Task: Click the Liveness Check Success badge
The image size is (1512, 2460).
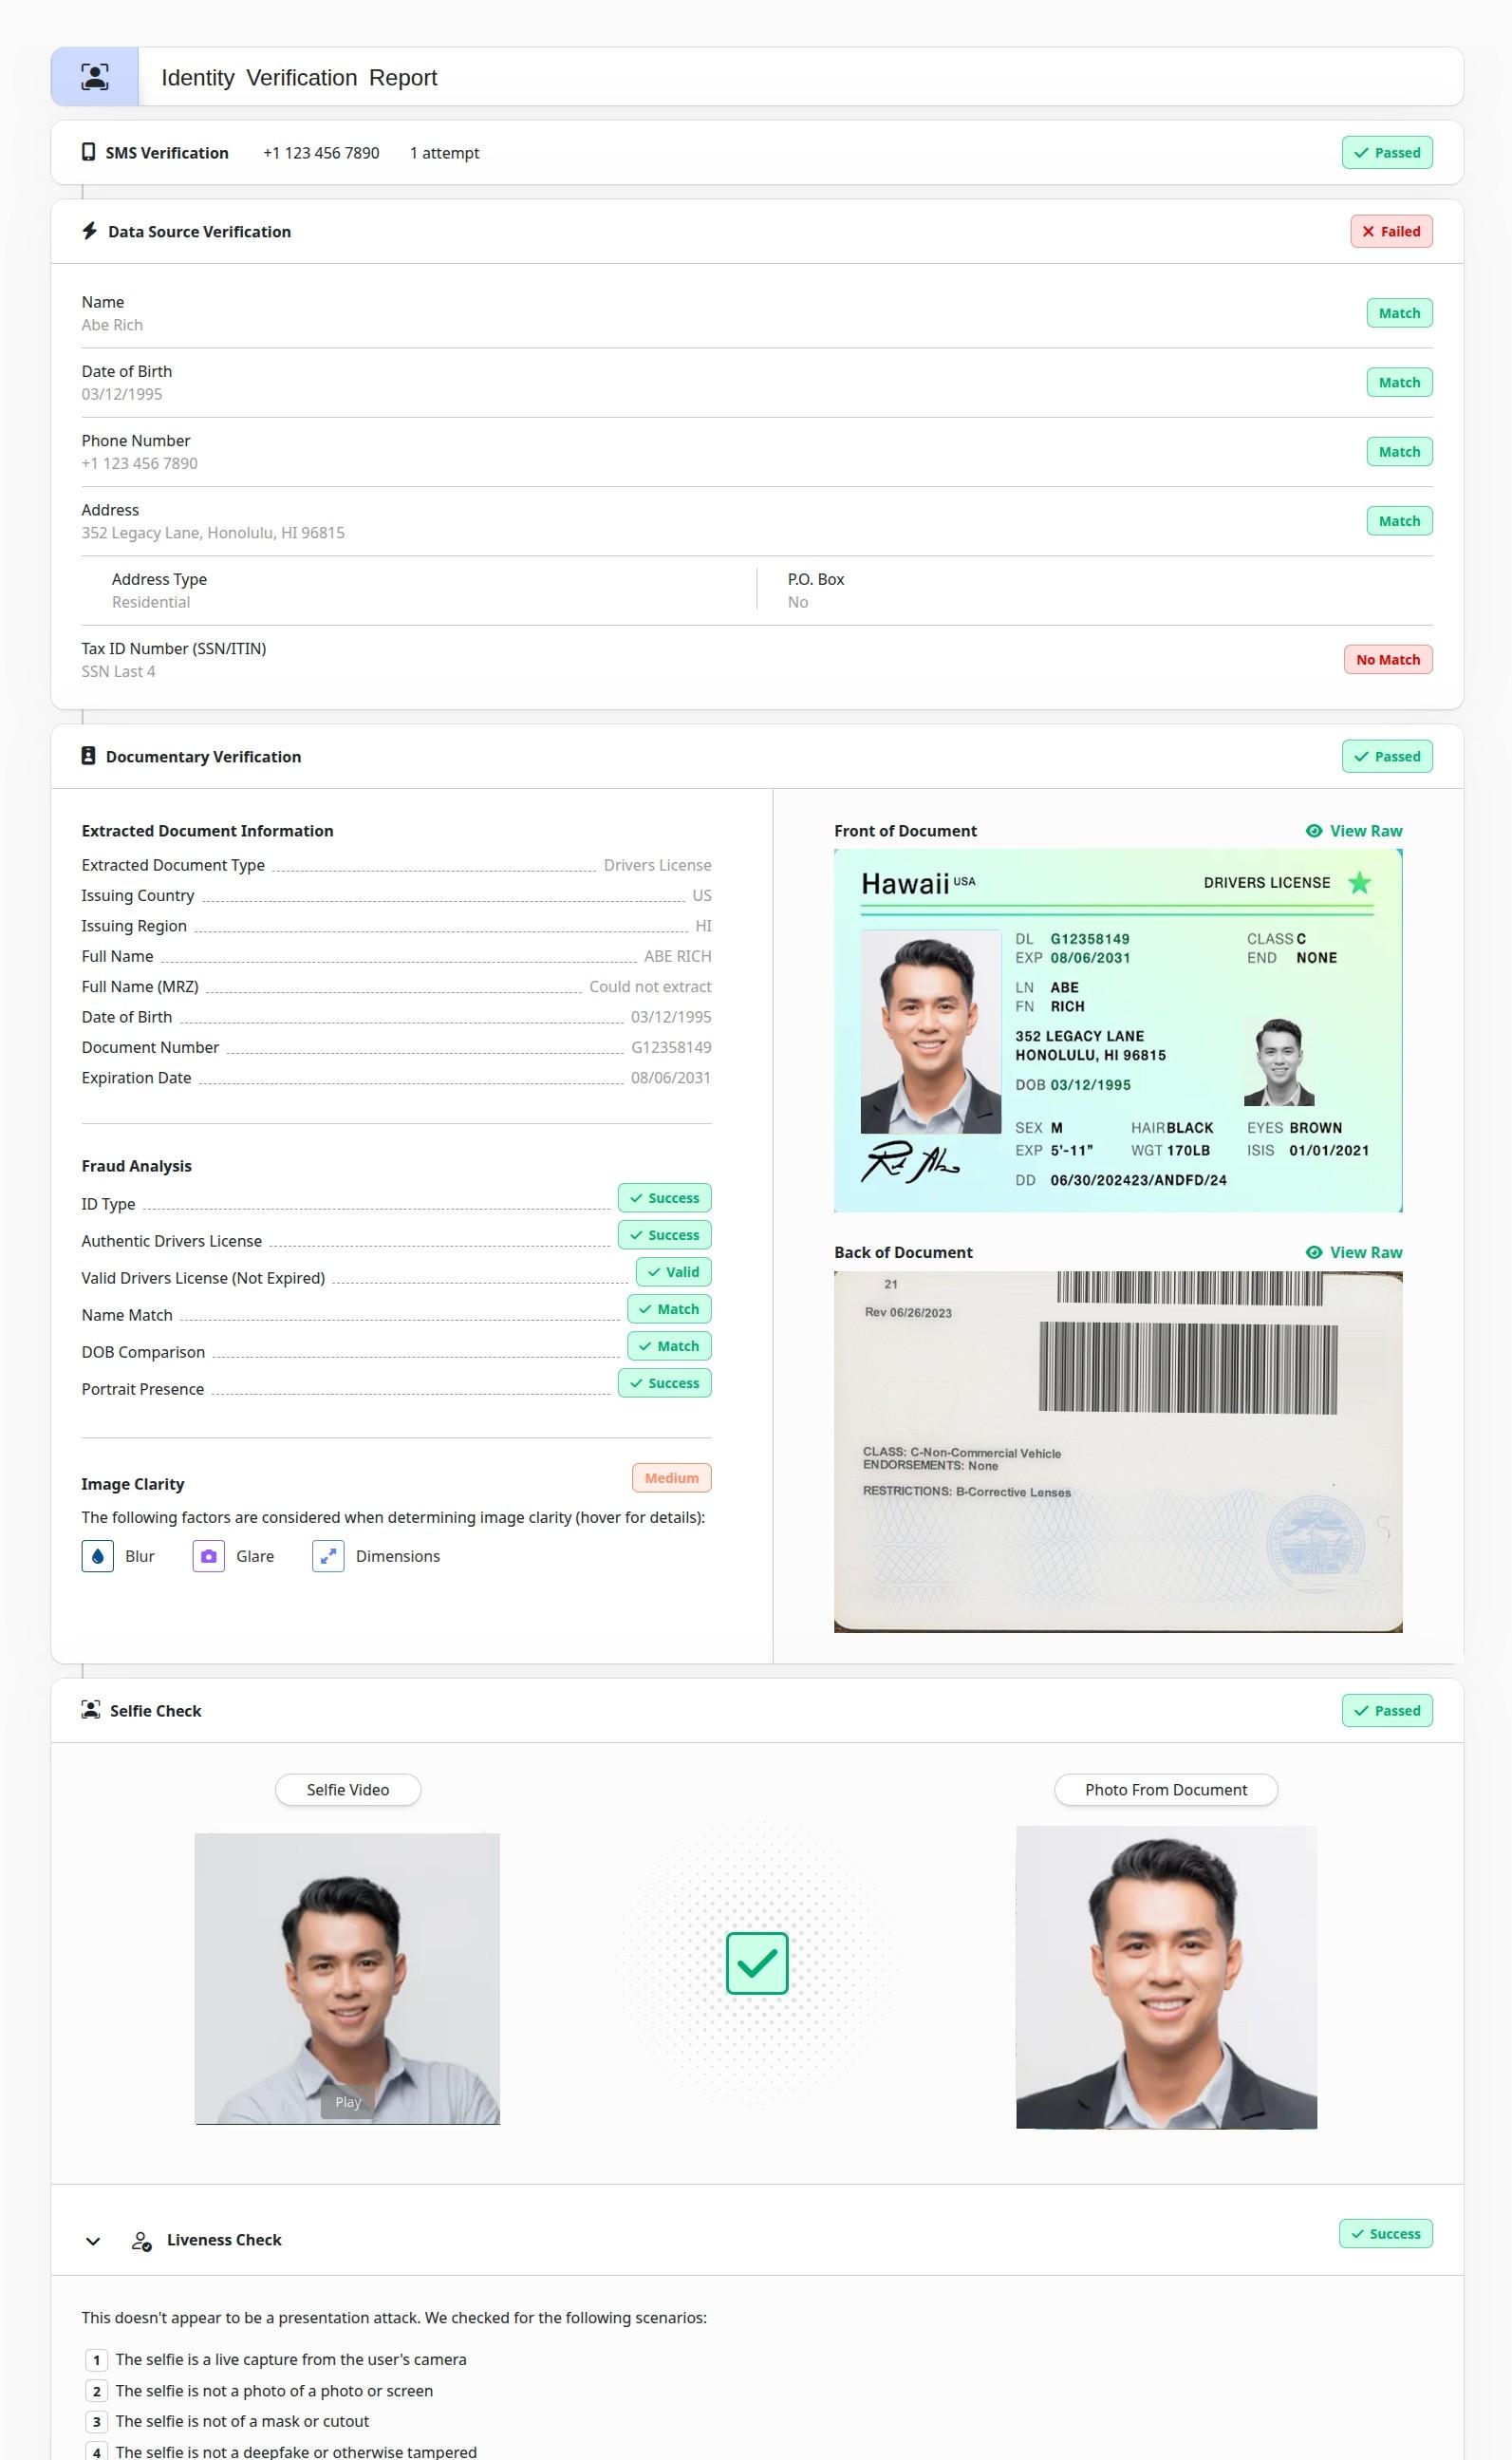Action: [x=1386, y=2233]
